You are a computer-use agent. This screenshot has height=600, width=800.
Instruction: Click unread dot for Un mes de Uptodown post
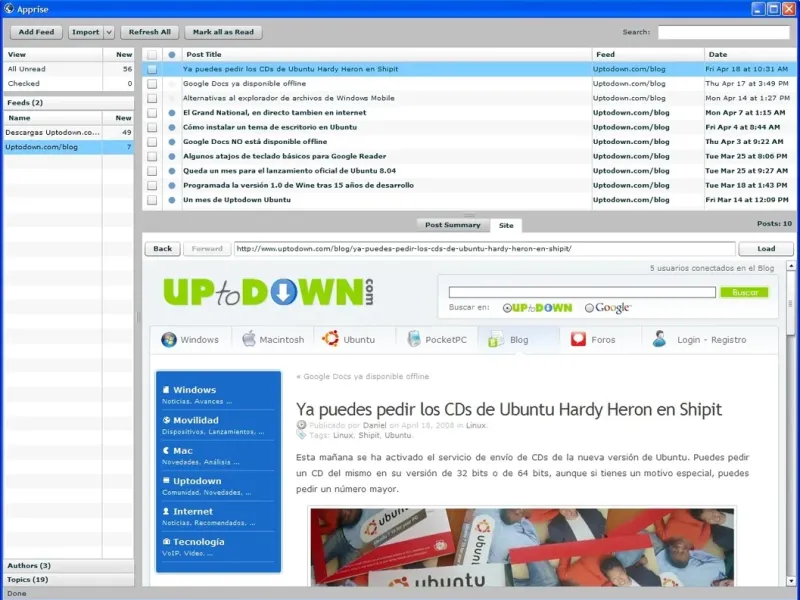point(172,200)
